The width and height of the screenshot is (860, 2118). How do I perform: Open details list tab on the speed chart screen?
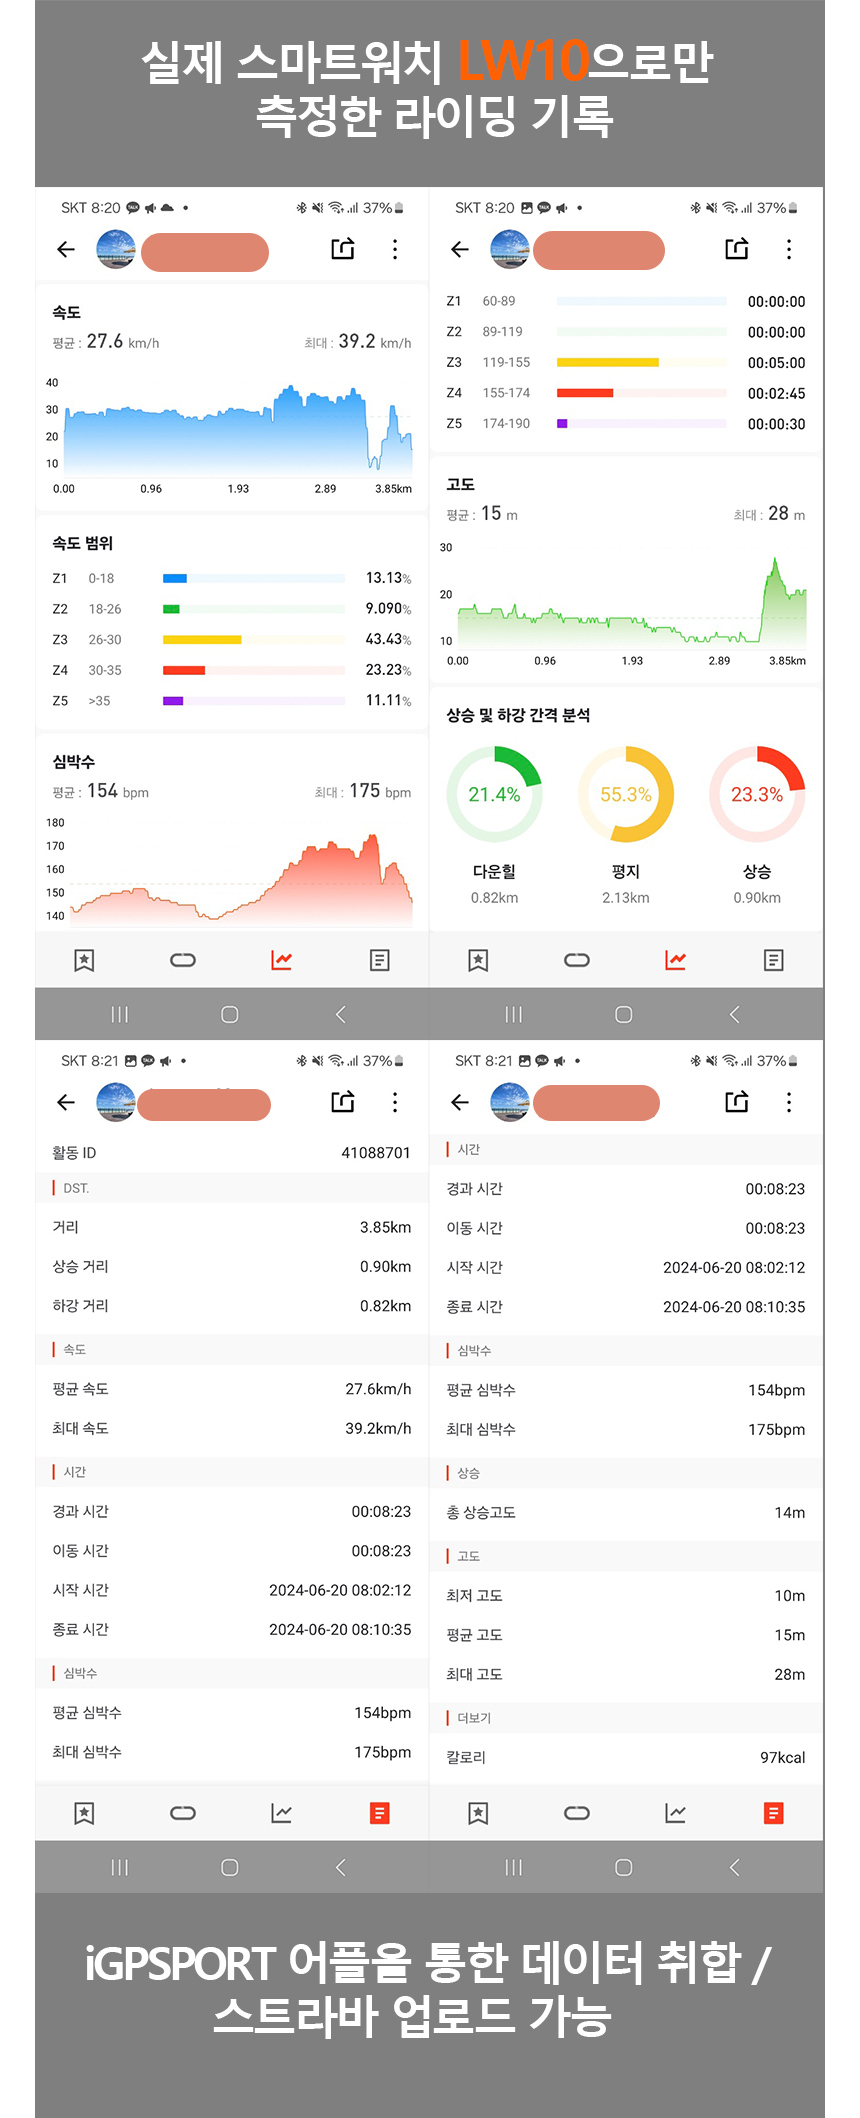tap(379, 960)
